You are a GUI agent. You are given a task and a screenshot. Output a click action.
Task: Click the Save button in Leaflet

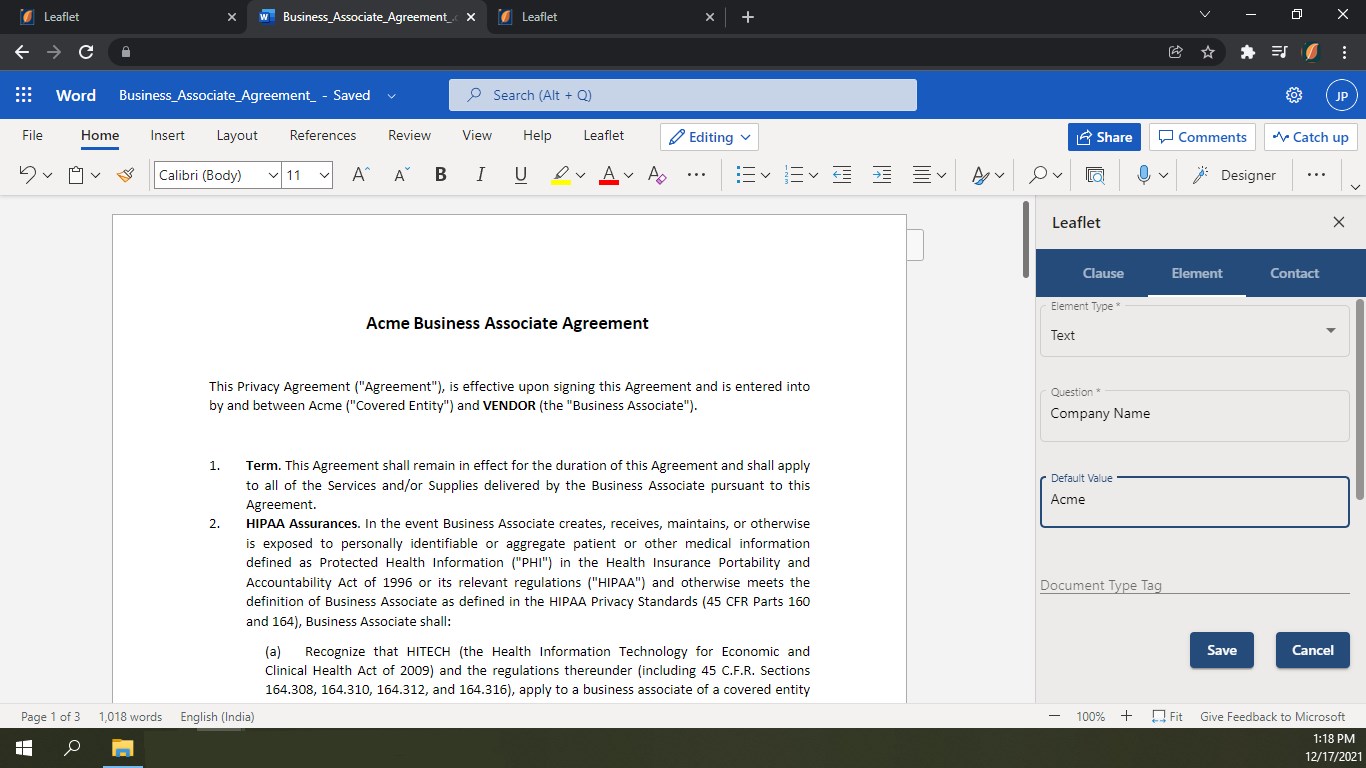coord(1221,650)
